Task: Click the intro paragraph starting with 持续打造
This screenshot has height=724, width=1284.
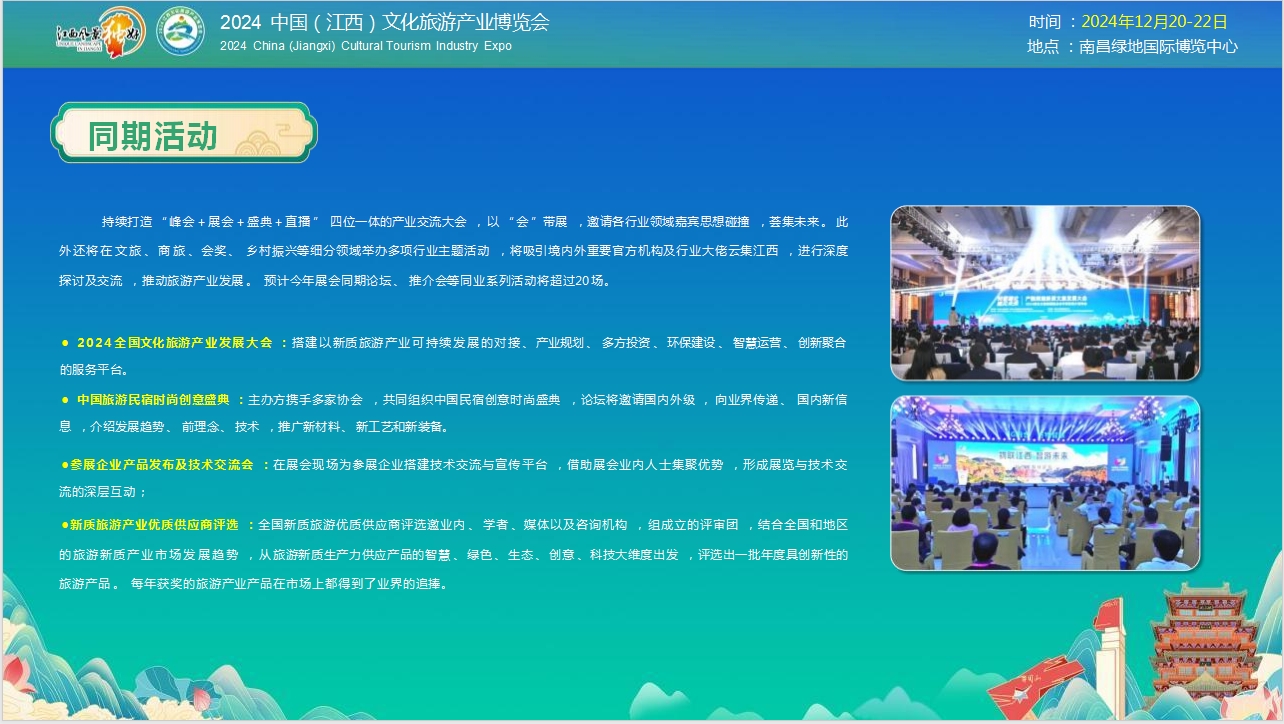Action: (x=453, y=251)
